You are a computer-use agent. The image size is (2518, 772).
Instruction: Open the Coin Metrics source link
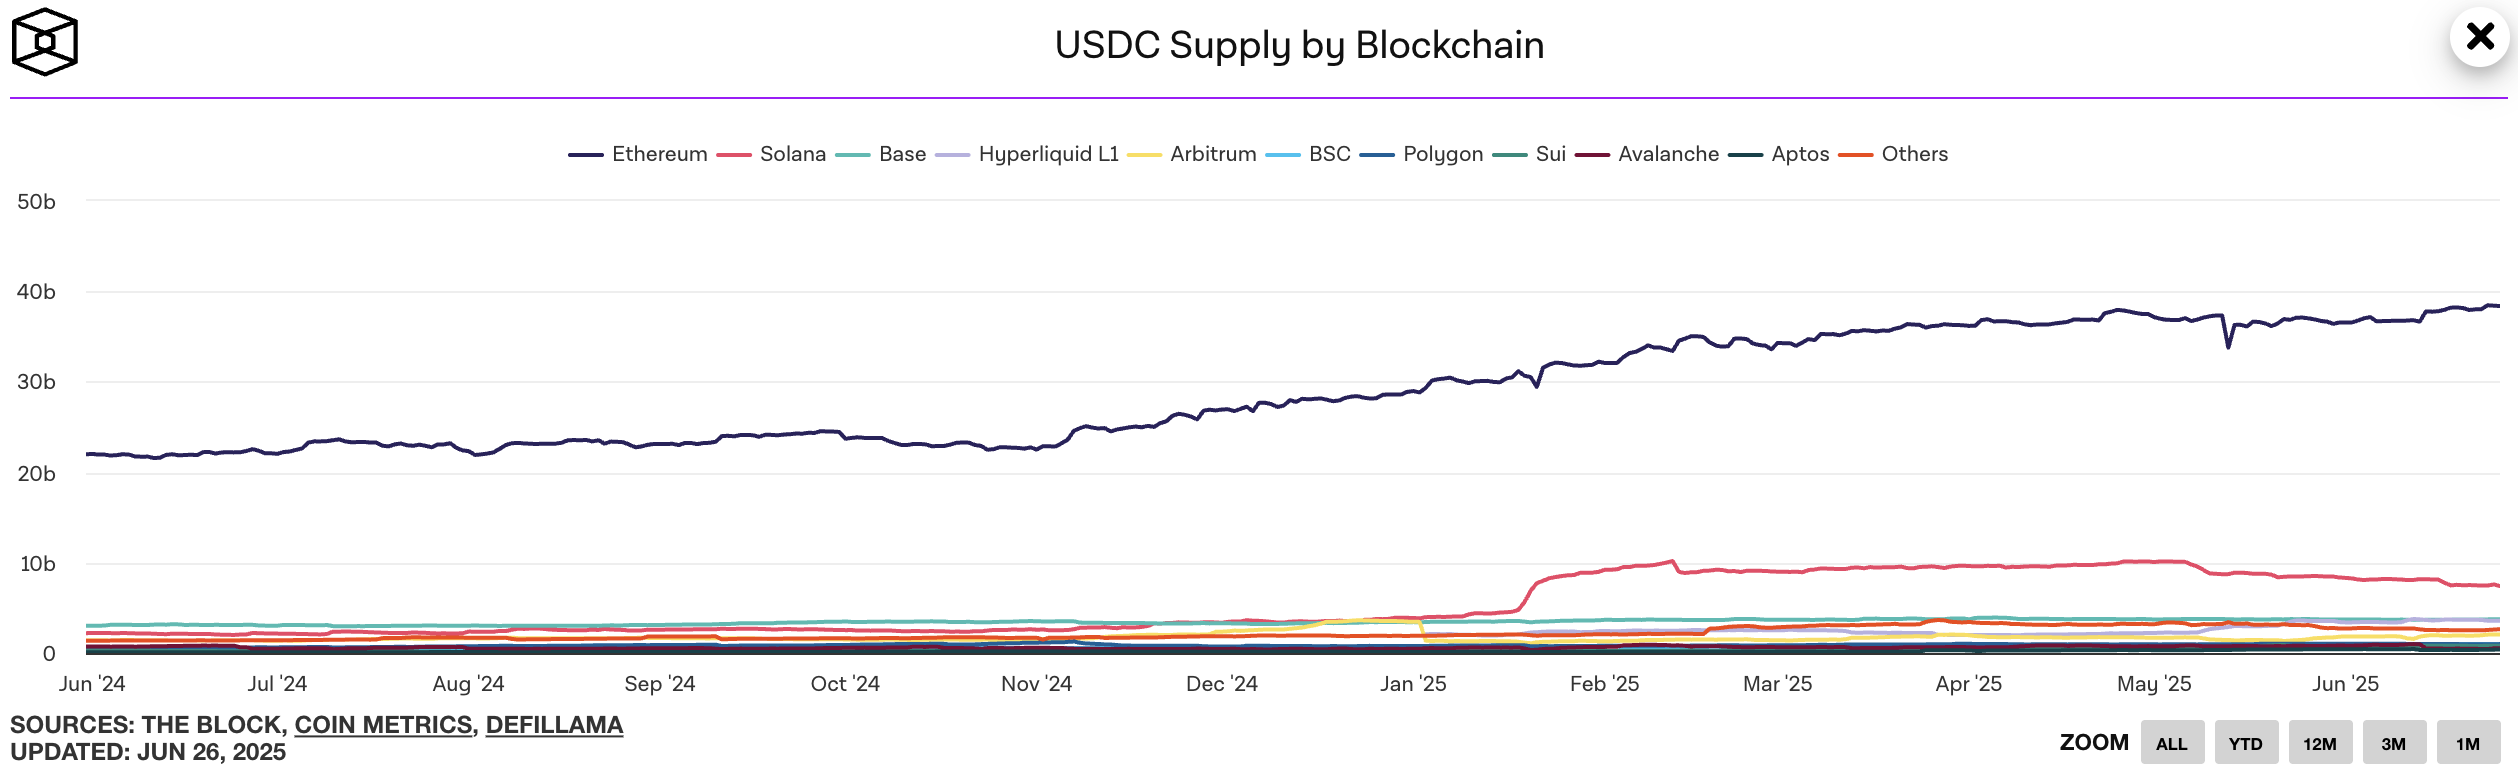[383, 725]
